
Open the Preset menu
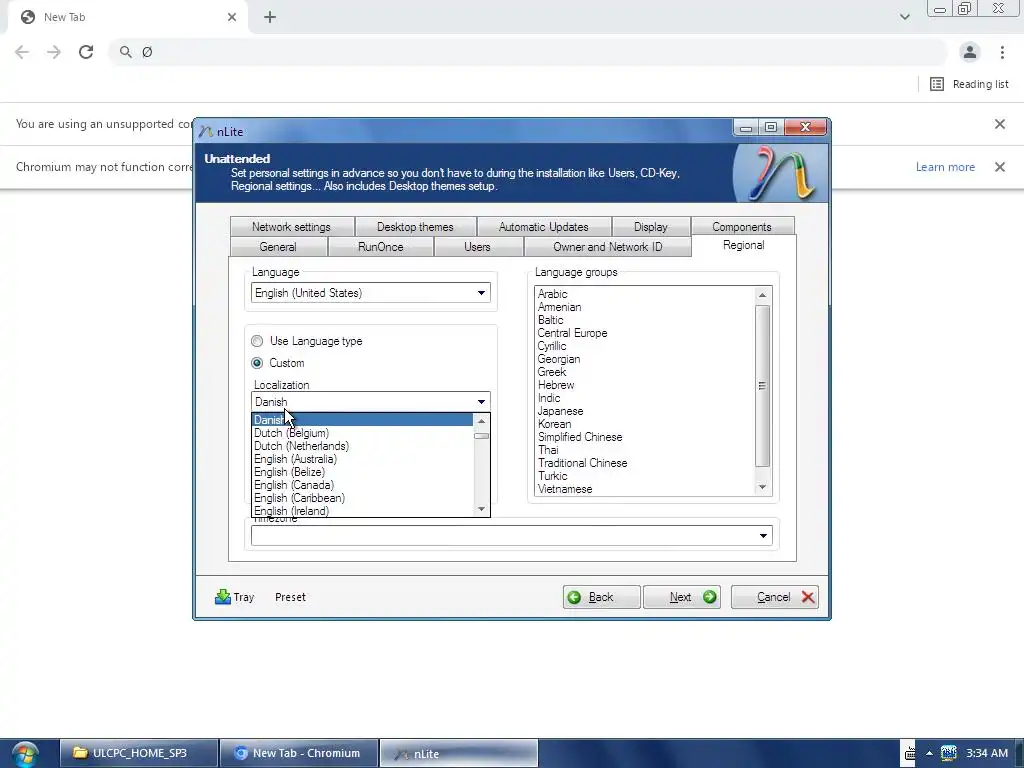point(291,597)
